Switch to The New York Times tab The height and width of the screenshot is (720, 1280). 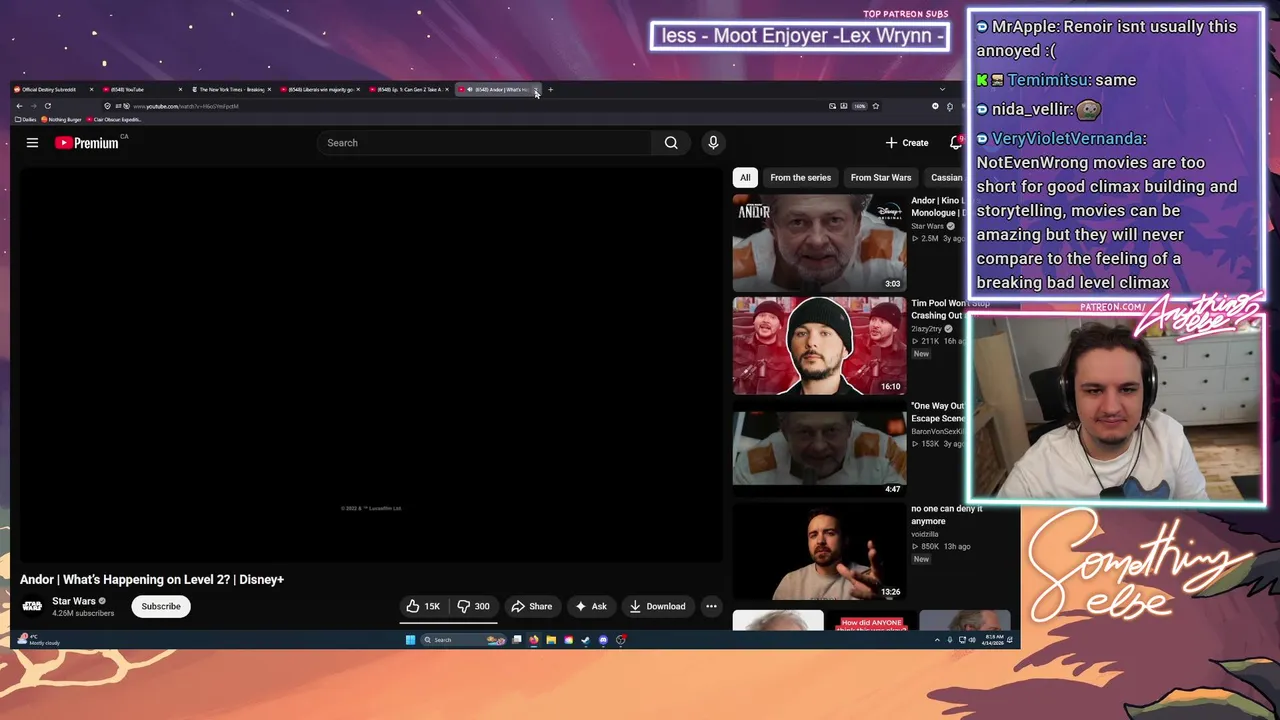click(x=230, y=90)
